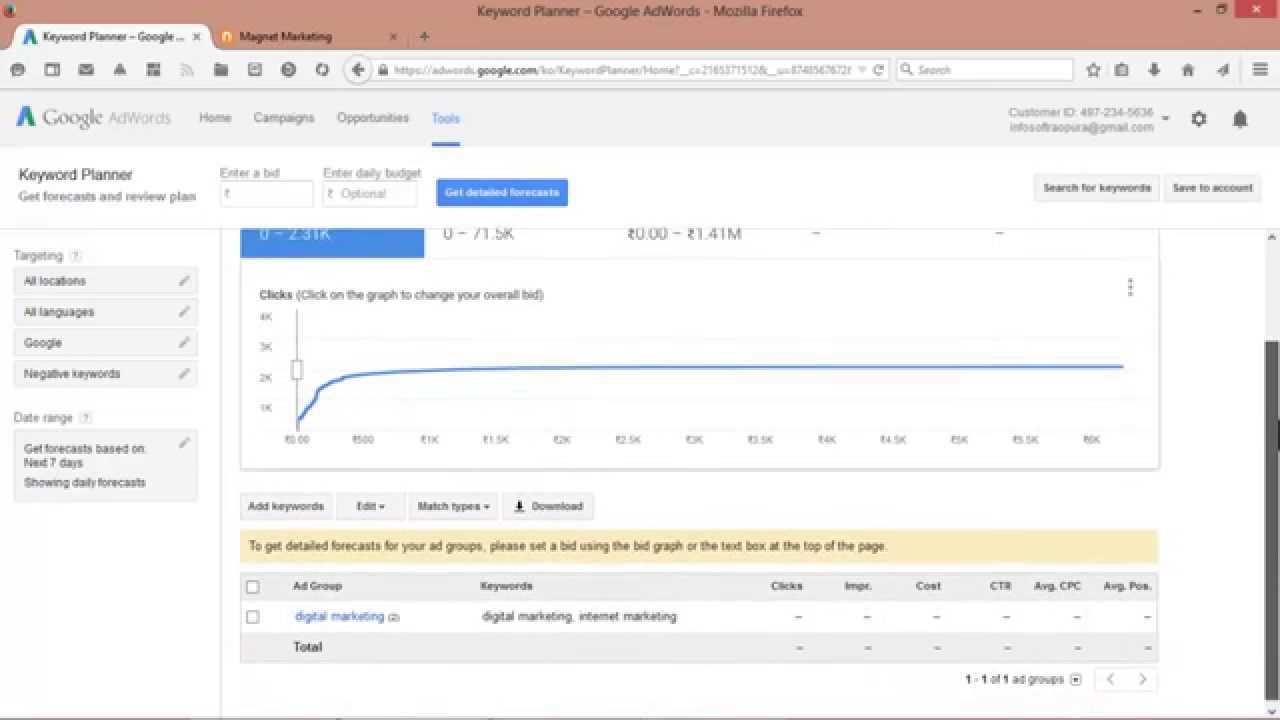
Task: Click the Enter a bid input field
Action: (x=266, y=194)
